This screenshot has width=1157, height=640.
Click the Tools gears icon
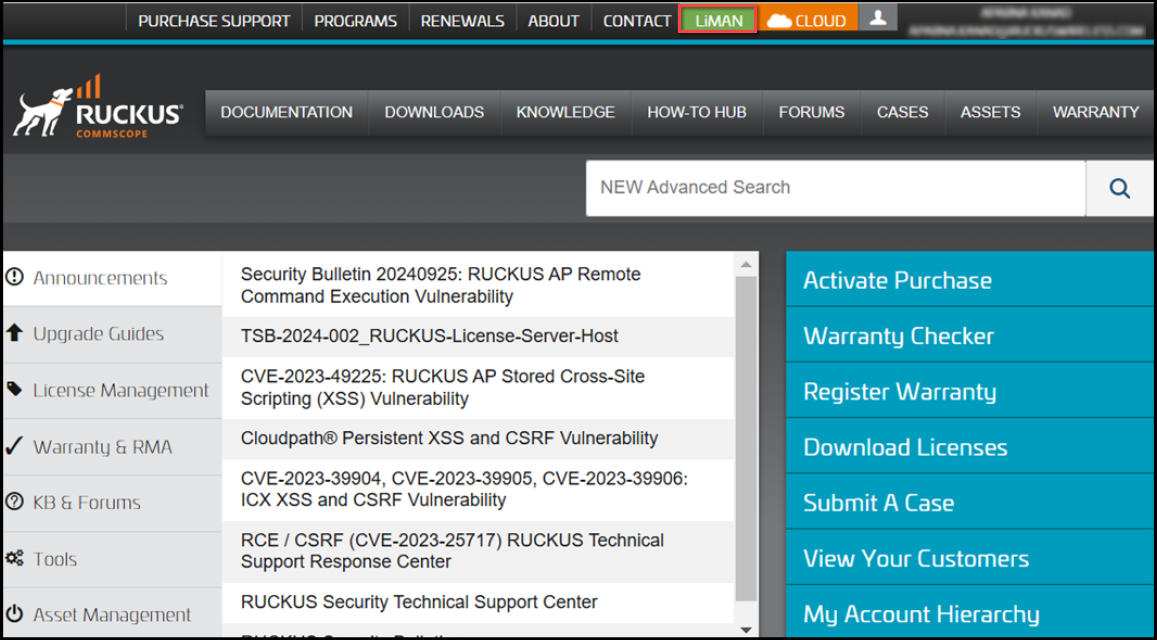click(14, 558)
